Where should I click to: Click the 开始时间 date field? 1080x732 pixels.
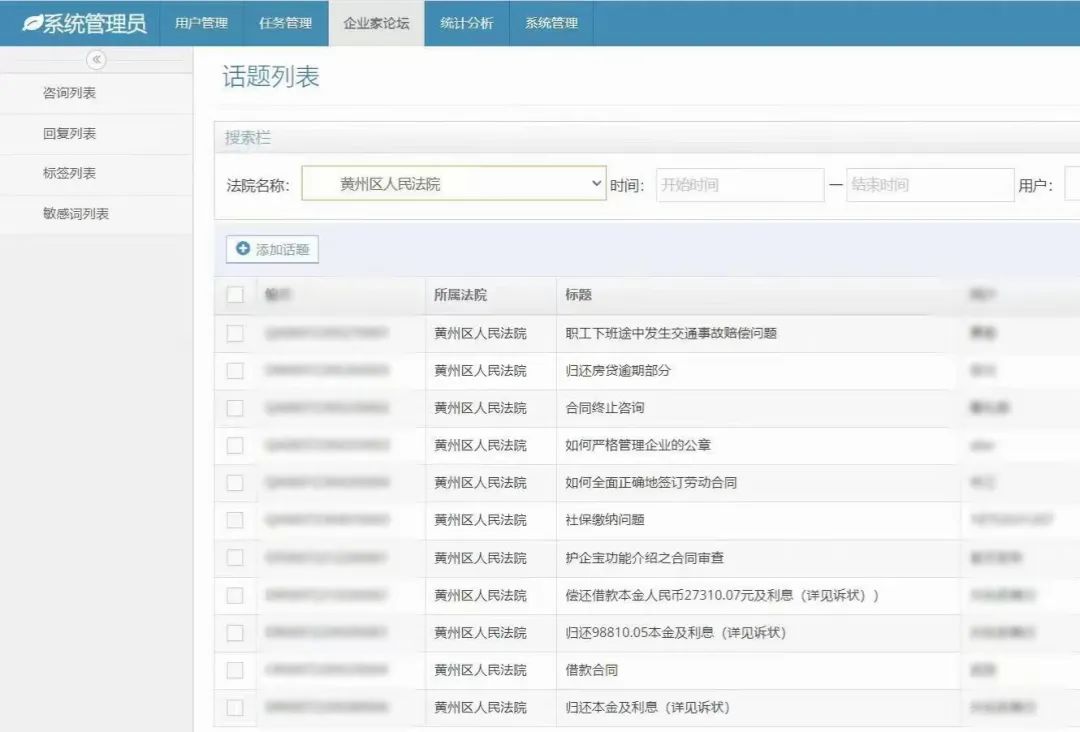click(740, 185)
